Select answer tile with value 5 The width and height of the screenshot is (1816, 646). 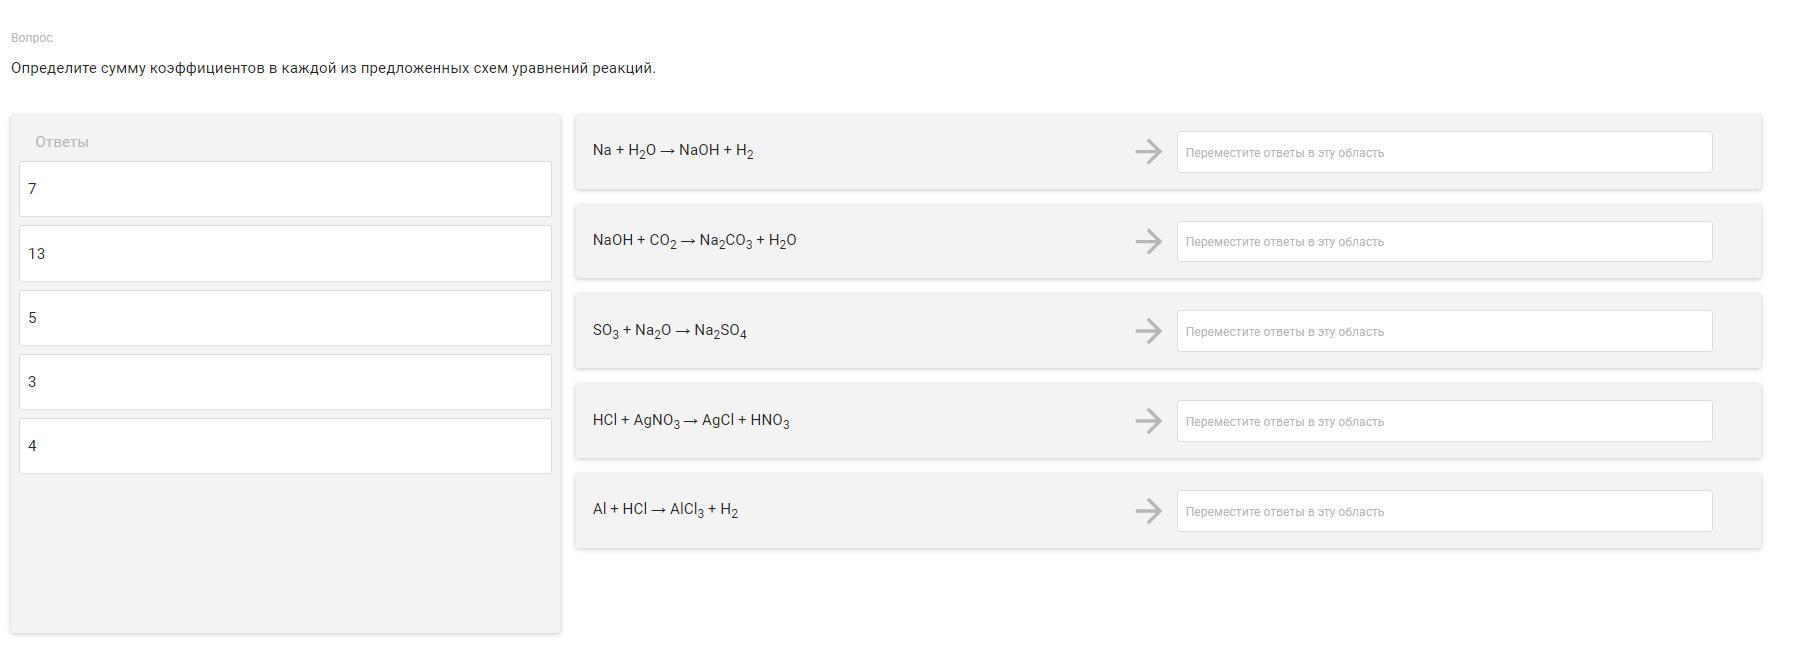285,318
